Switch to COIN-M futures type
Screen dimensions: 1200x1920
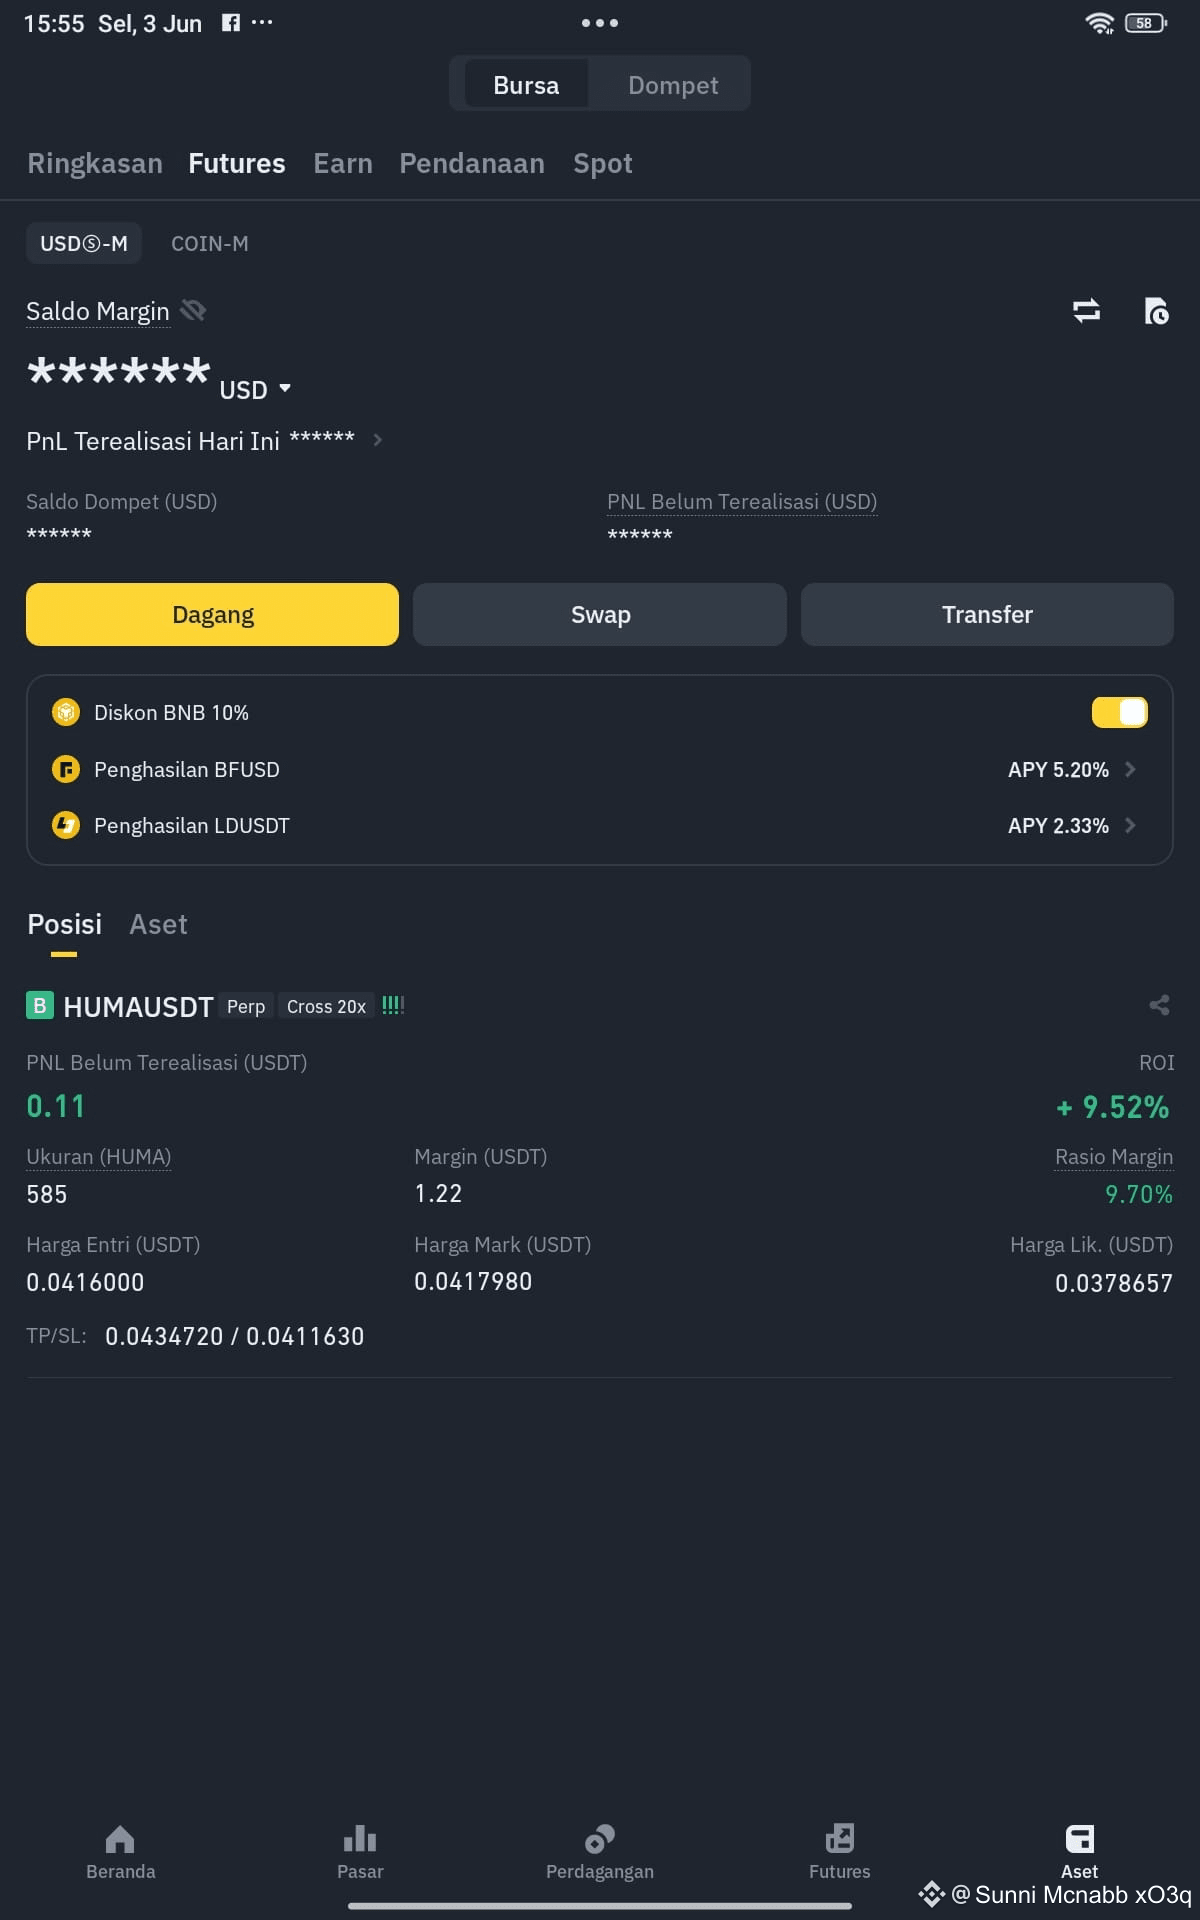tap(210, 244)
